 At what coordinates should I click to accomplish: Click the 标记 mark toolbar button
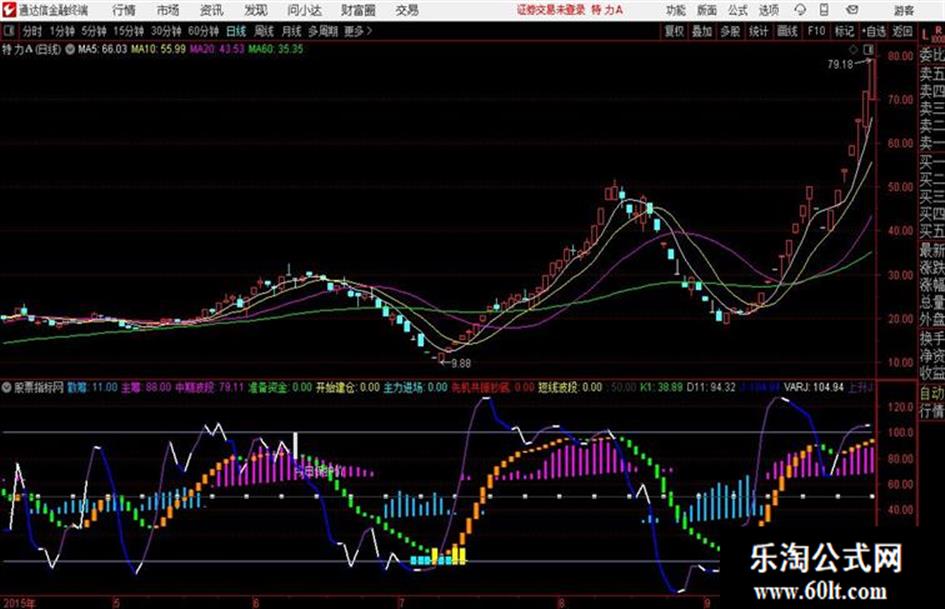844,31
